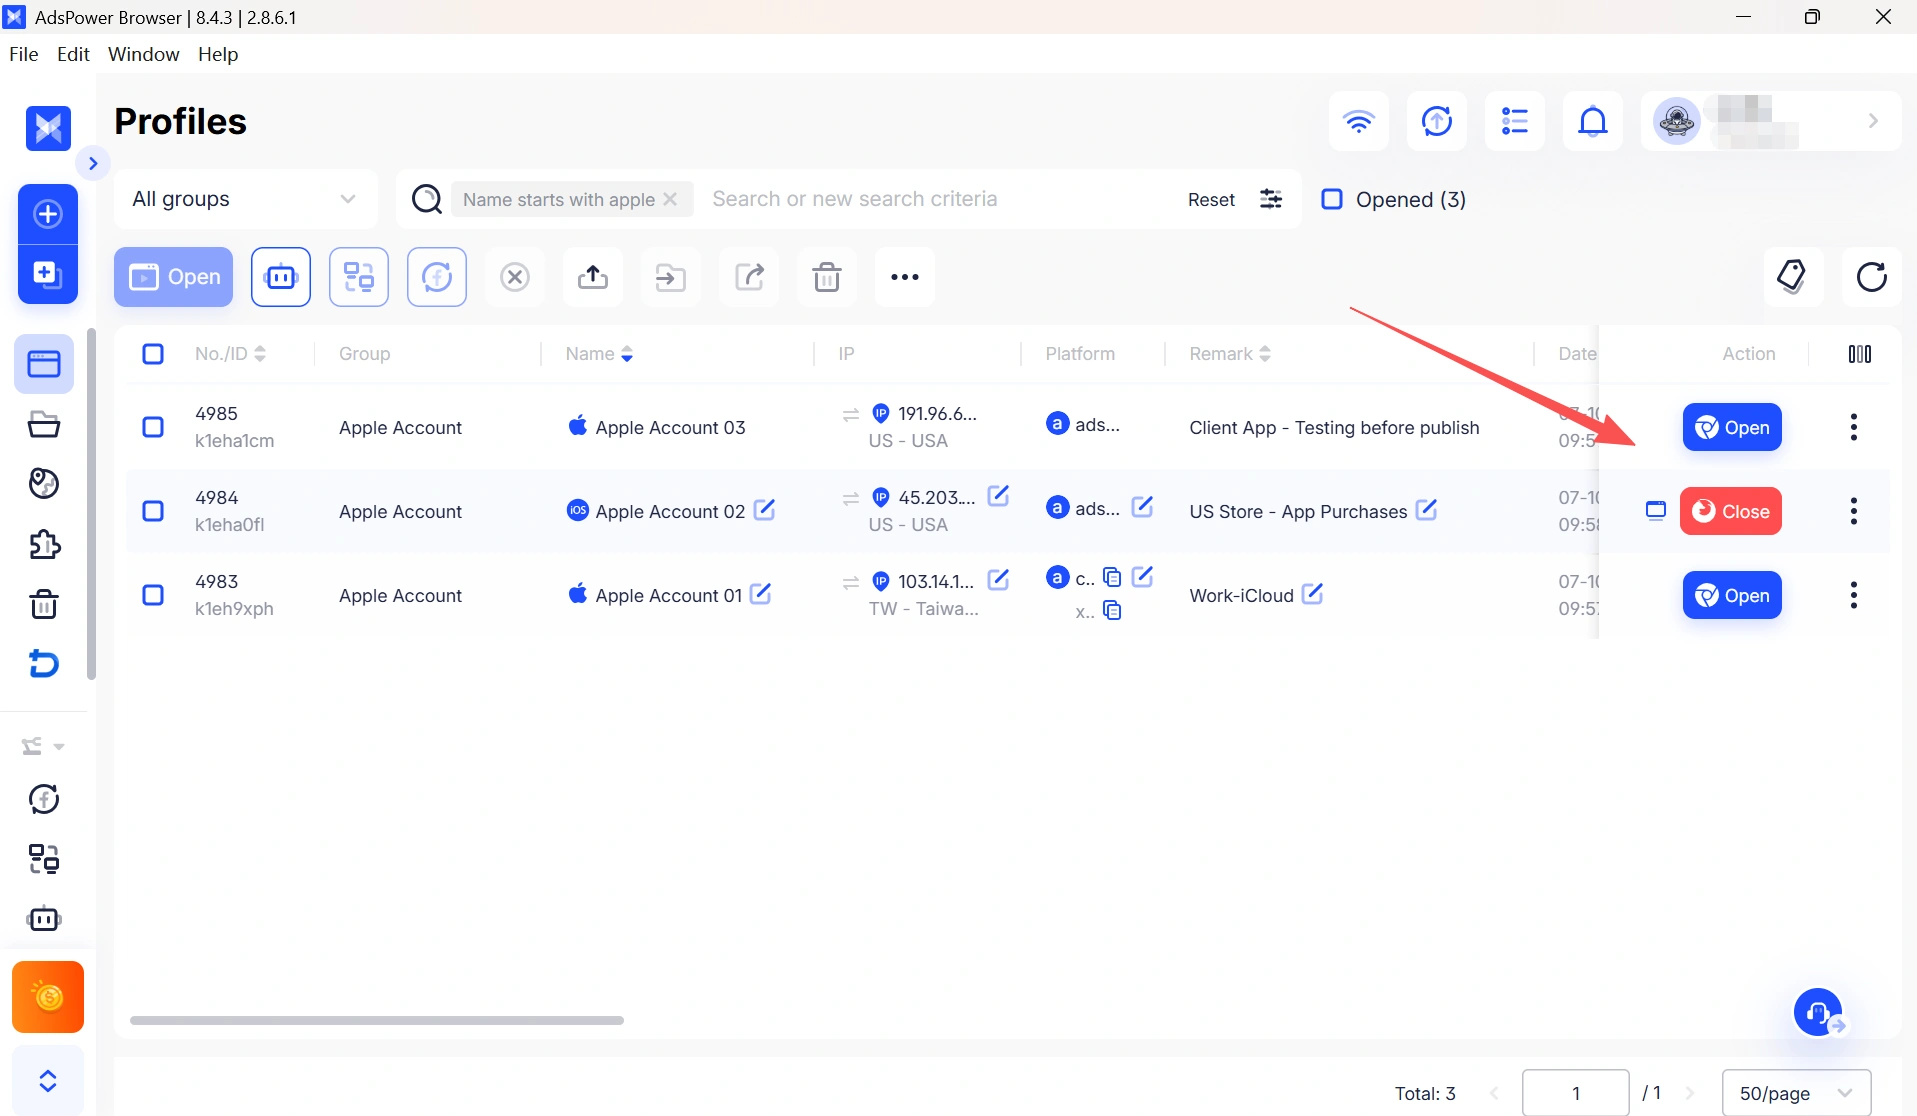Open more options for Apple Account 03
The width and height of the screenshot is (1917, 1116).
tap(1854, 427)
